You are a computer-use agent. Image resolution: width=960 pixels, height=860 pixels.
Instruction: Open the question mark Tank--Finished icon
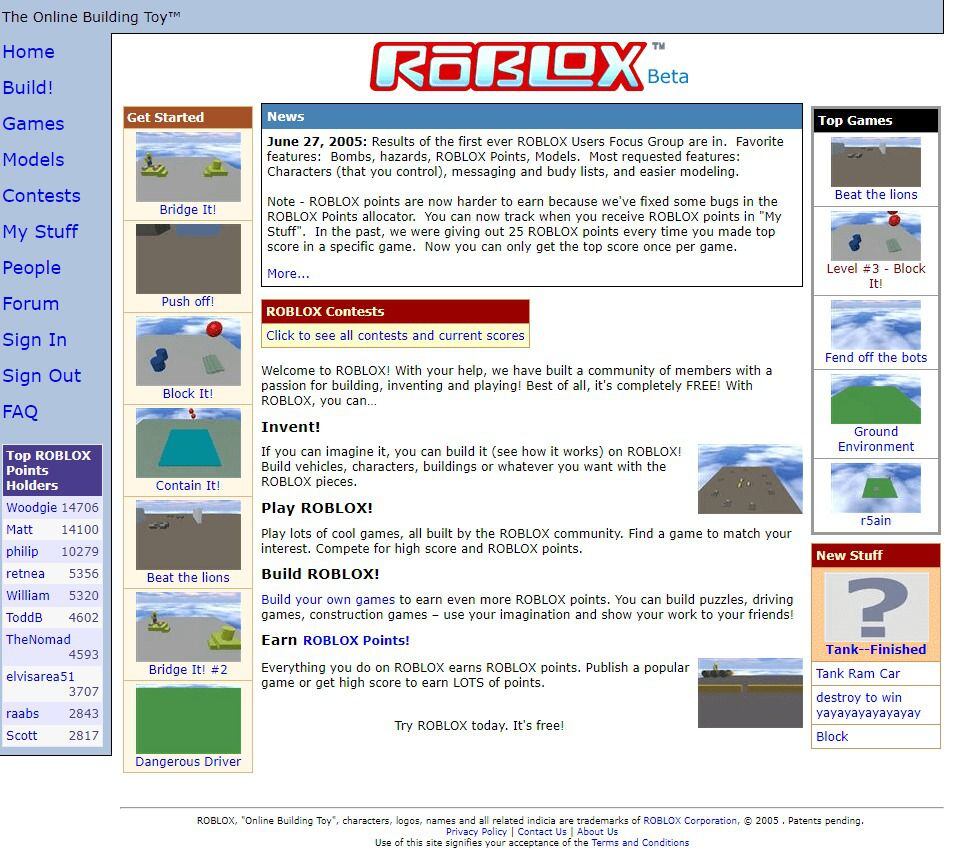pos(876,607)
